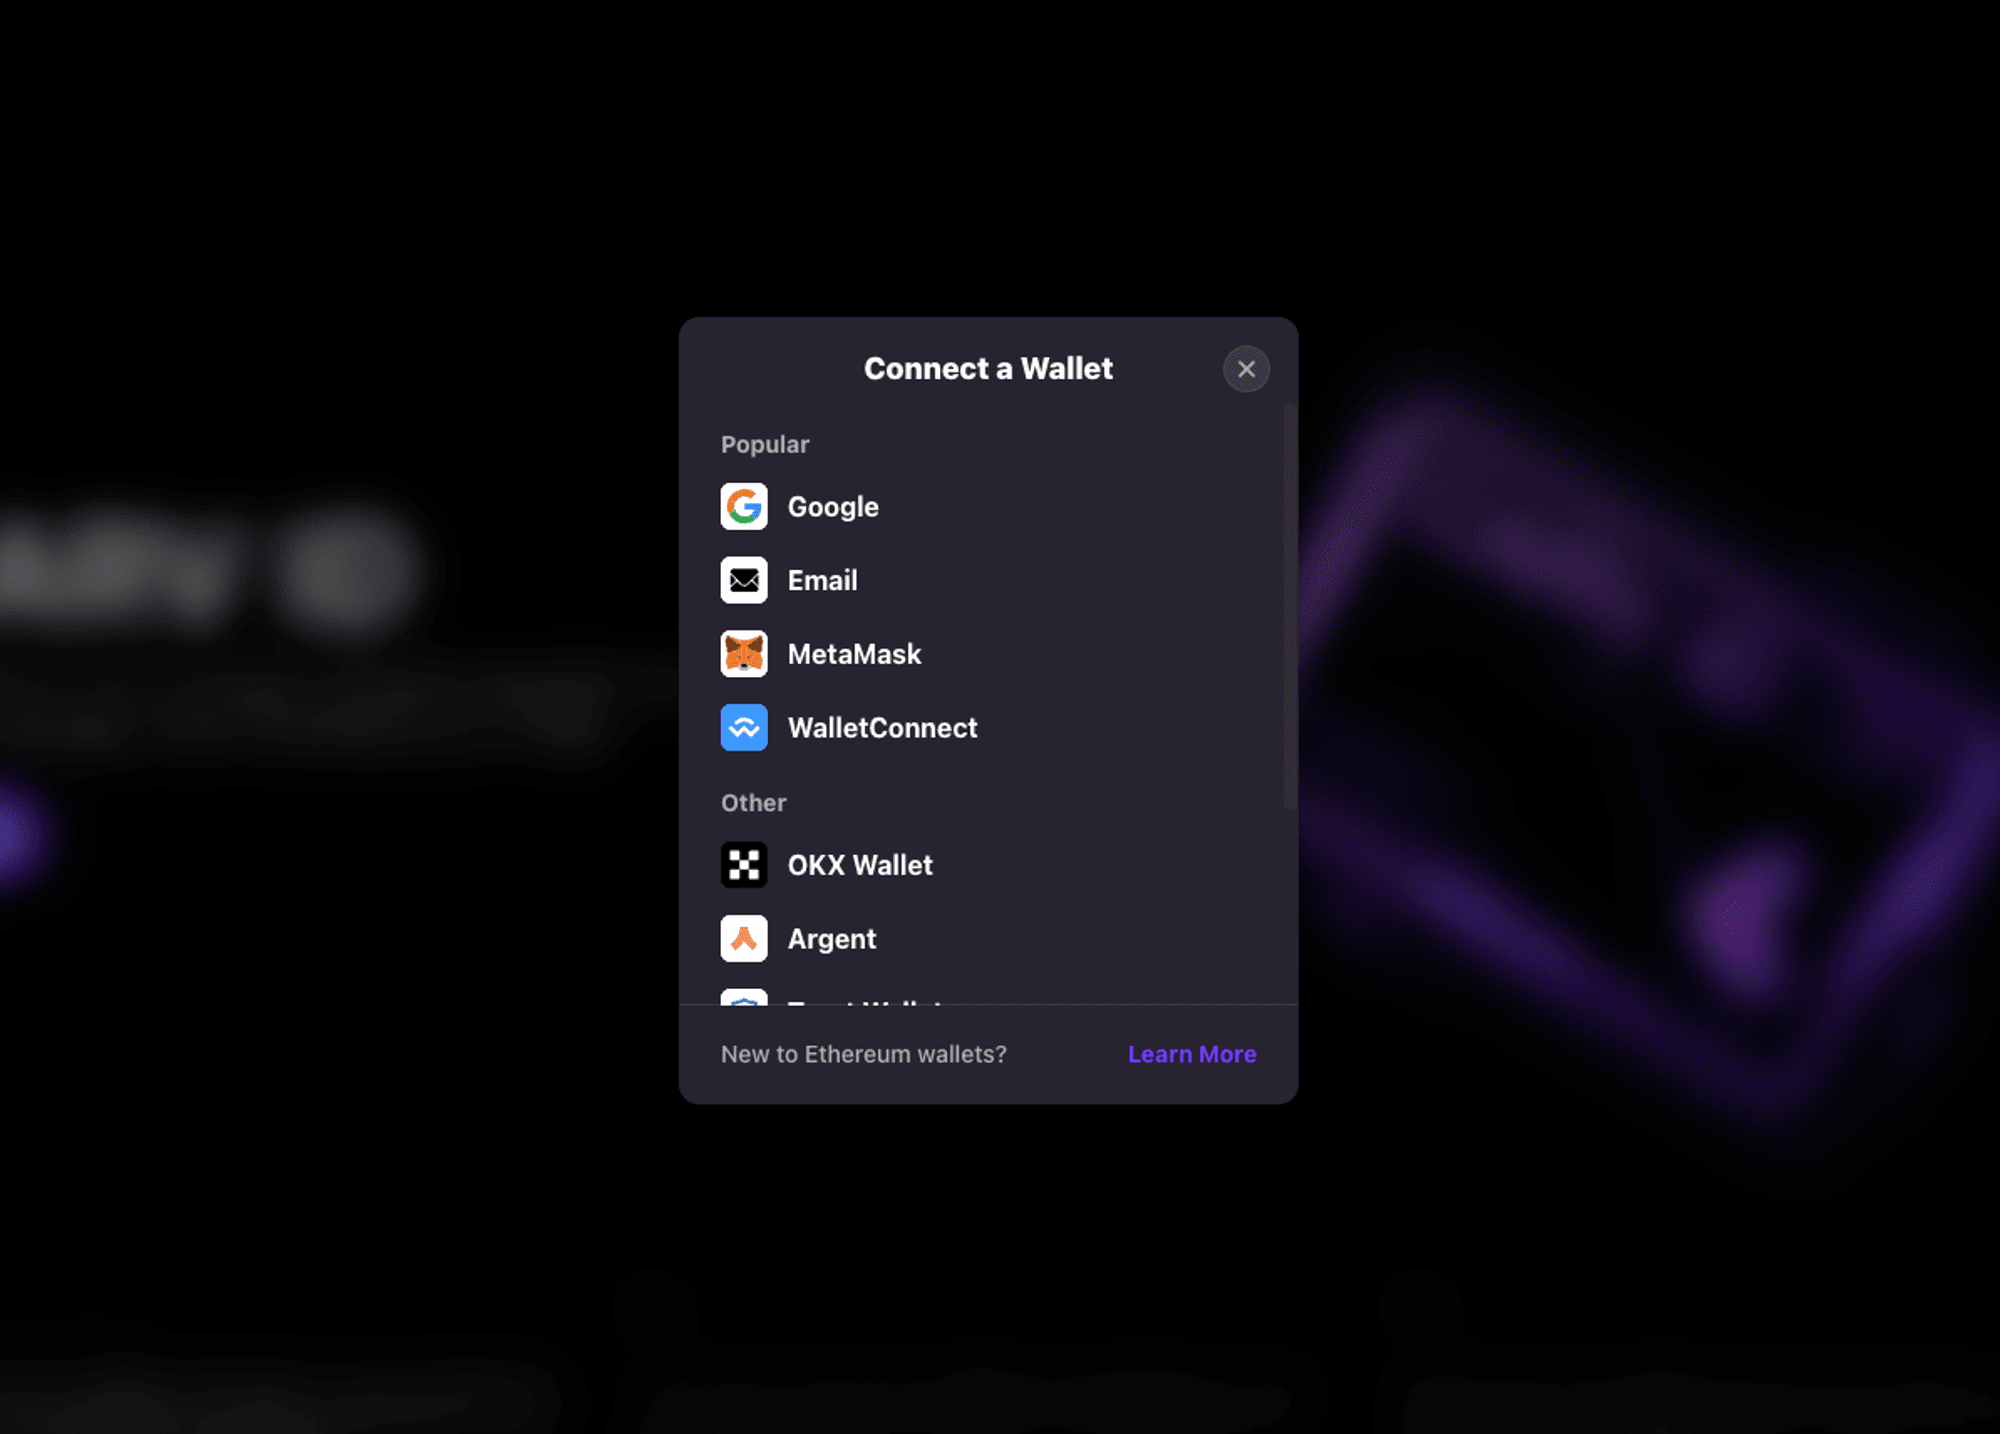
Task: Click the OKX Wallet checkered icon
Action: tap(744, 865)
